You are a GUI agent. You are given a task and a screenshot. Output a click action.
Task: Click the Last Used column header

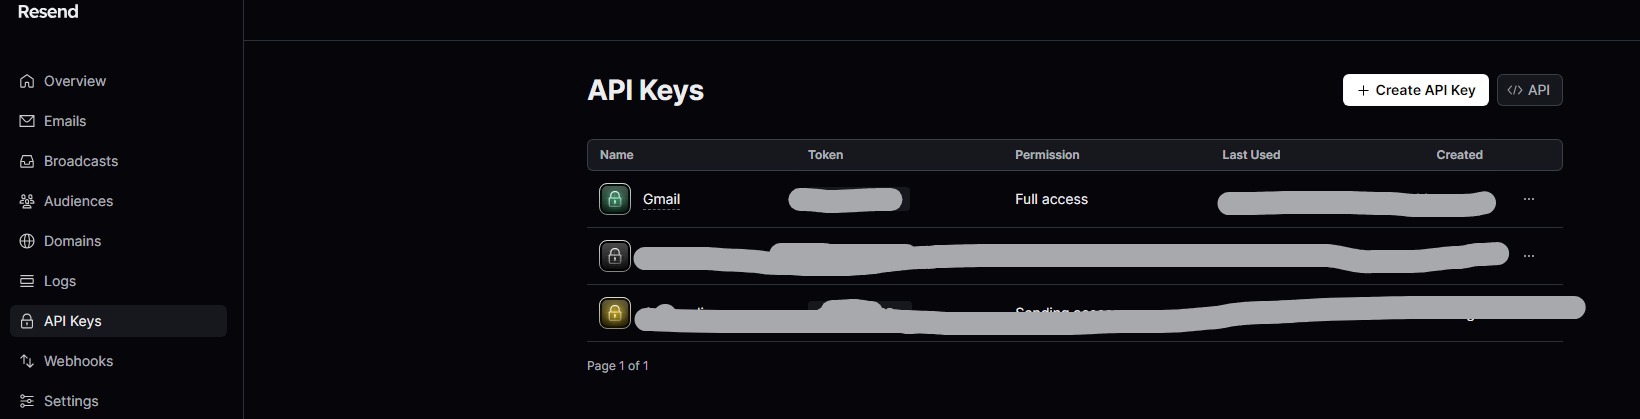coord(1251,155)
